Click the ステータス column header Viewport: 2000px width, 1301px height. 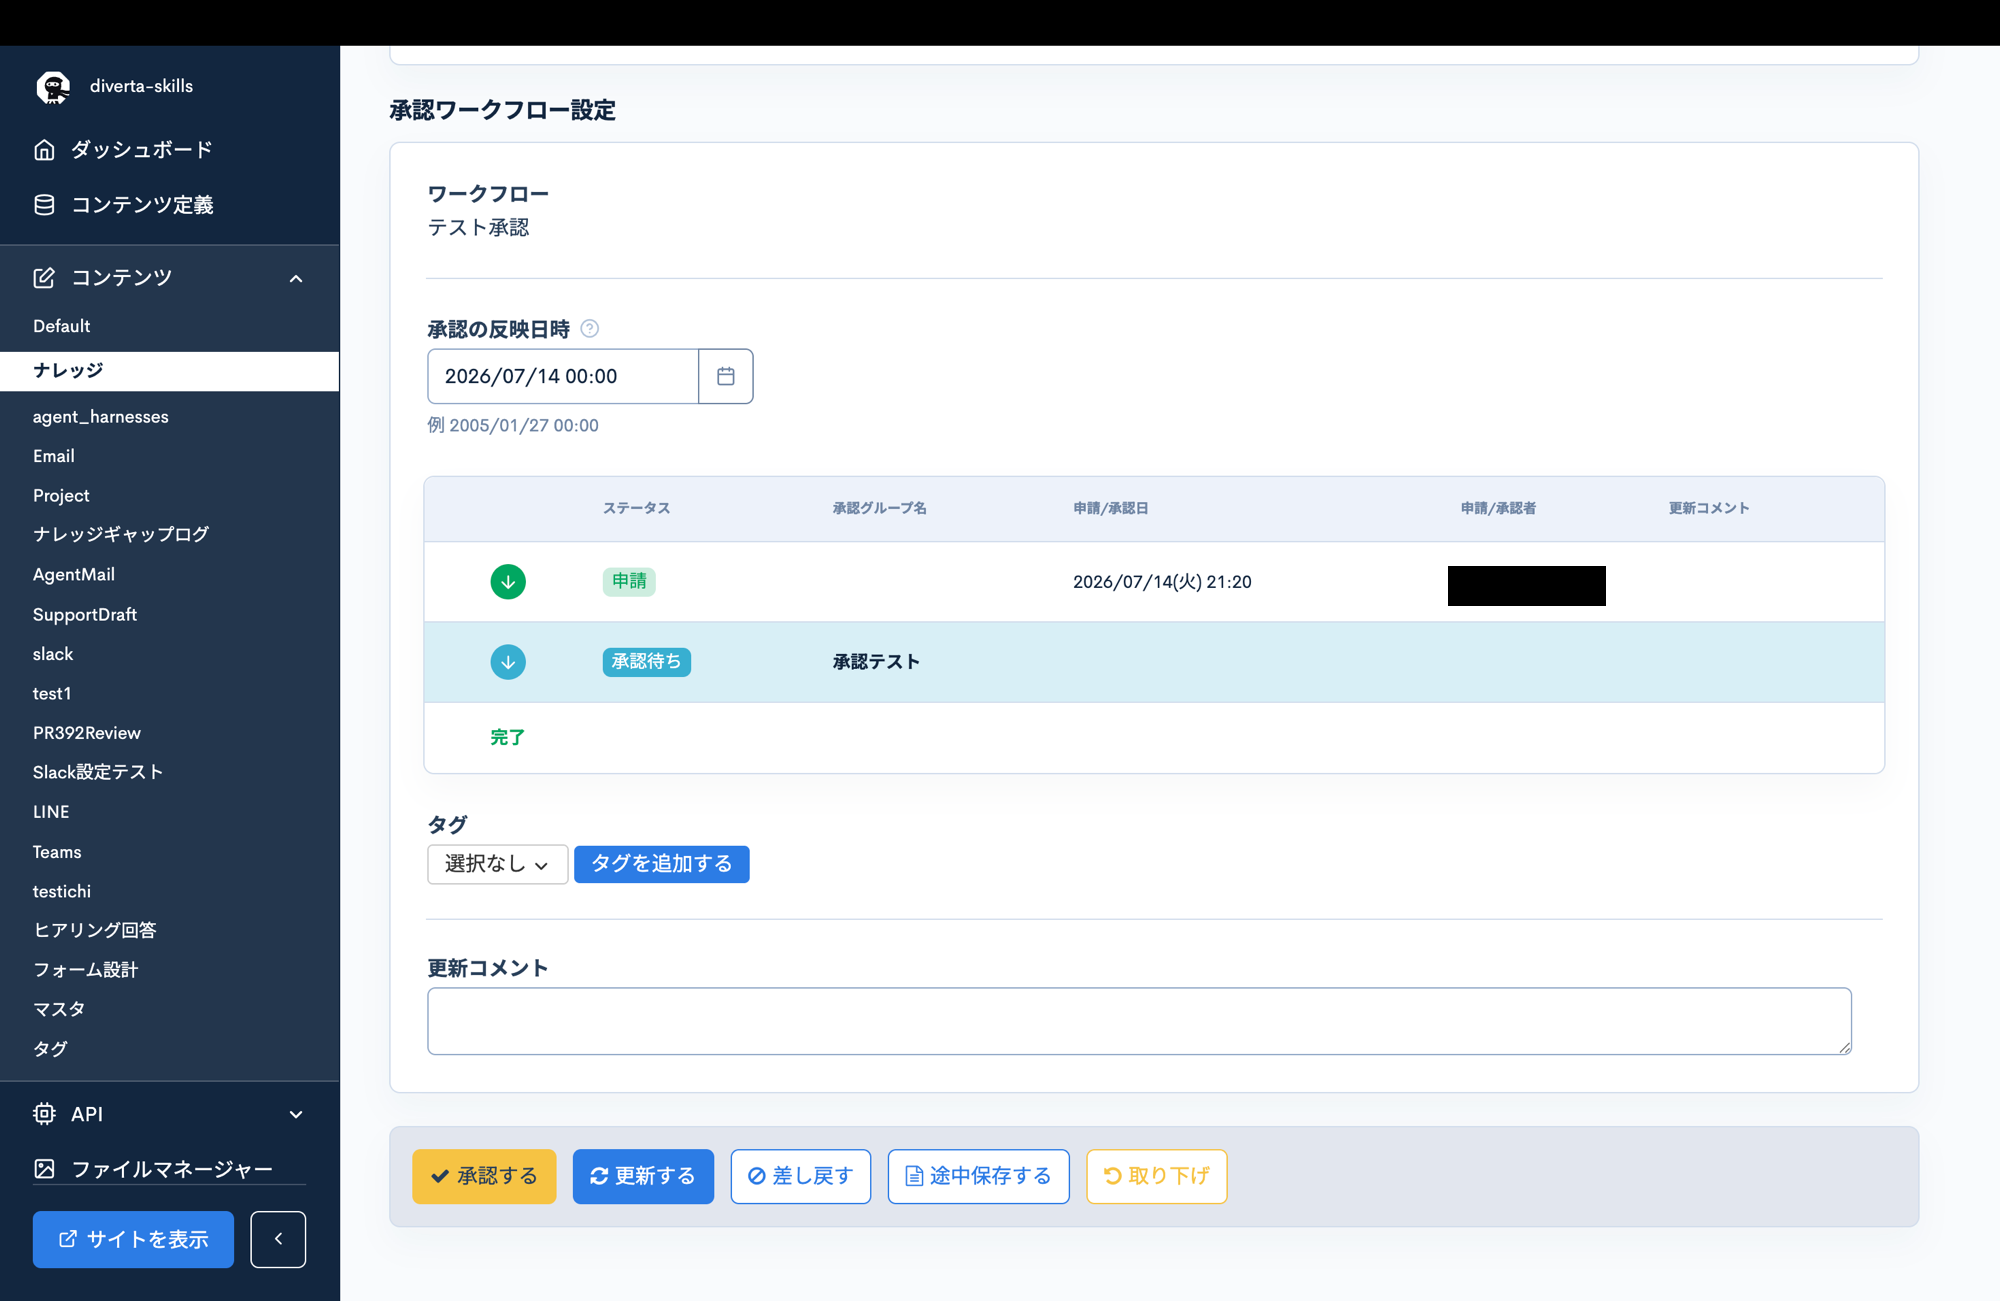tap(636, 509)
